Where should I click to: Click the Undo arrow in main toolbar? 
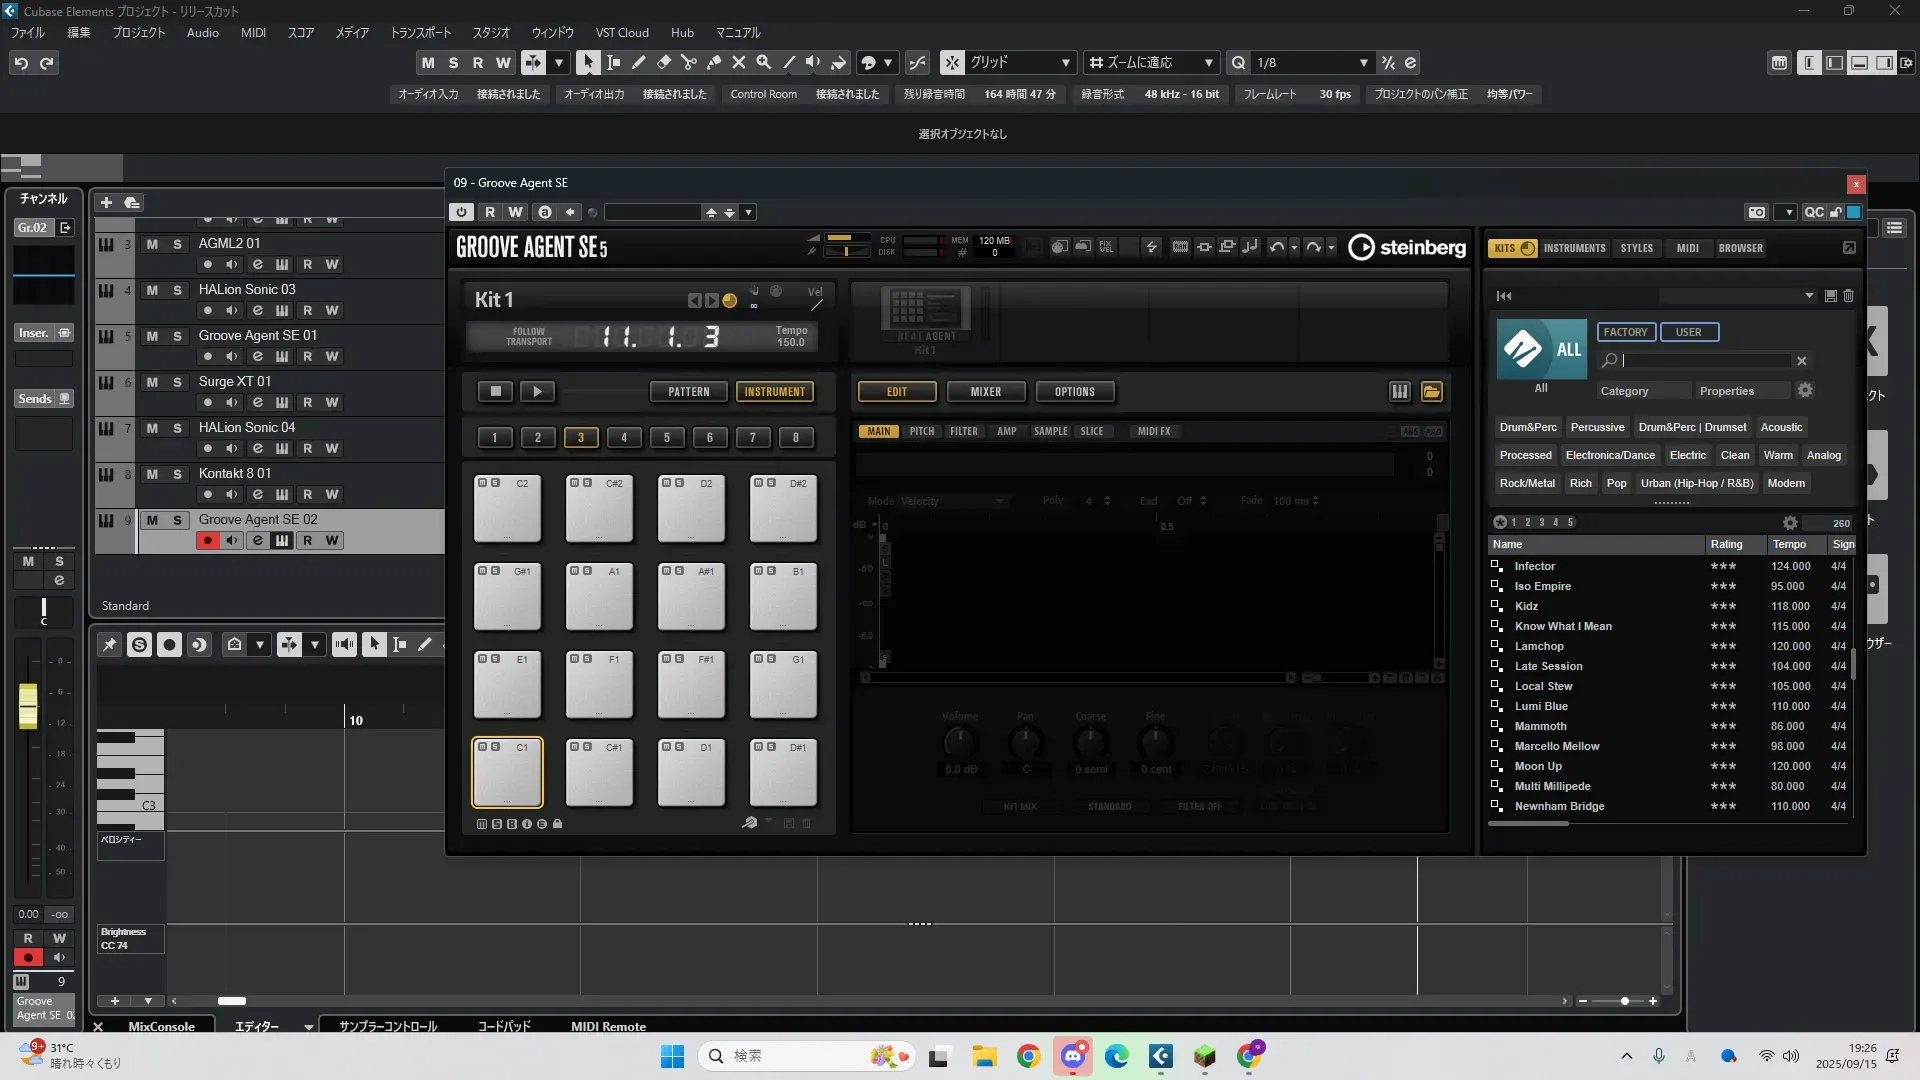tap(21, 63)
